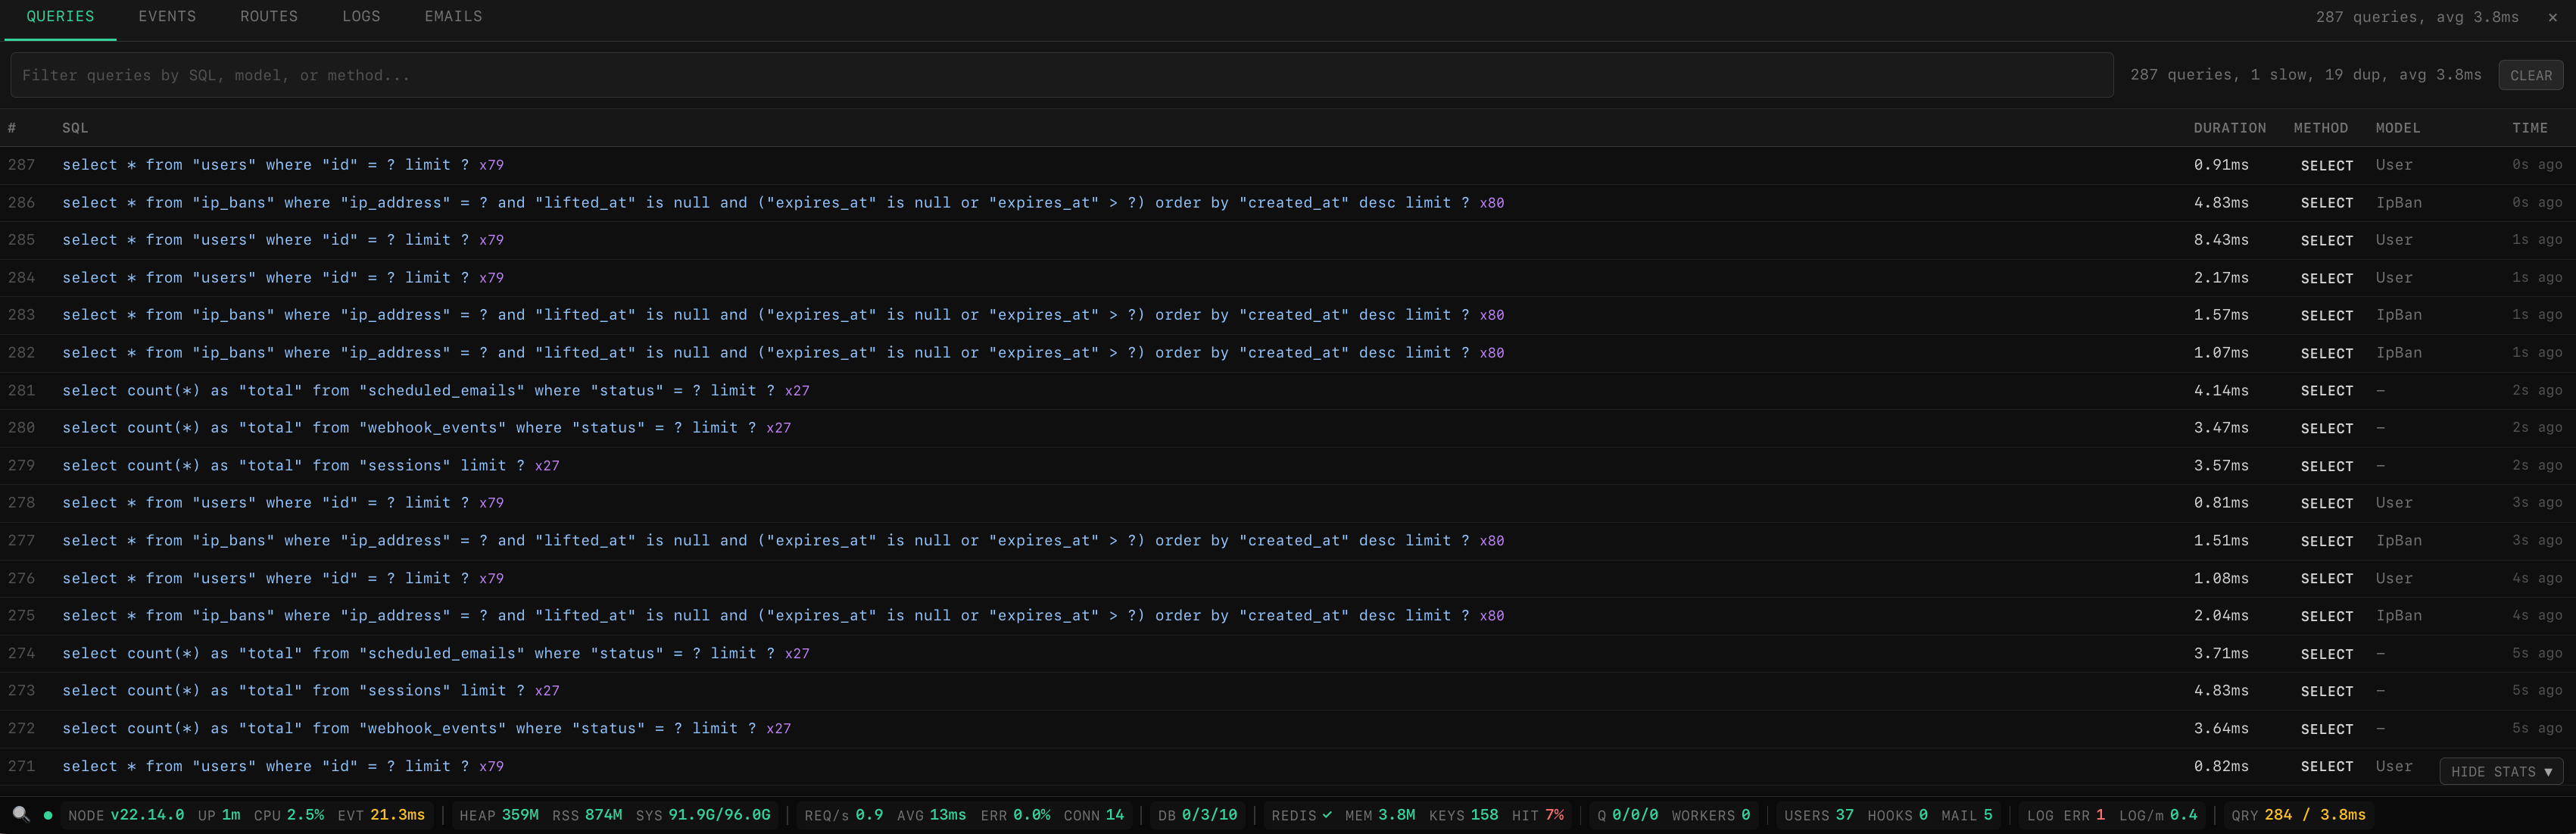
Task: Click the x27 badge on the sessions count query
Action: 546,465
